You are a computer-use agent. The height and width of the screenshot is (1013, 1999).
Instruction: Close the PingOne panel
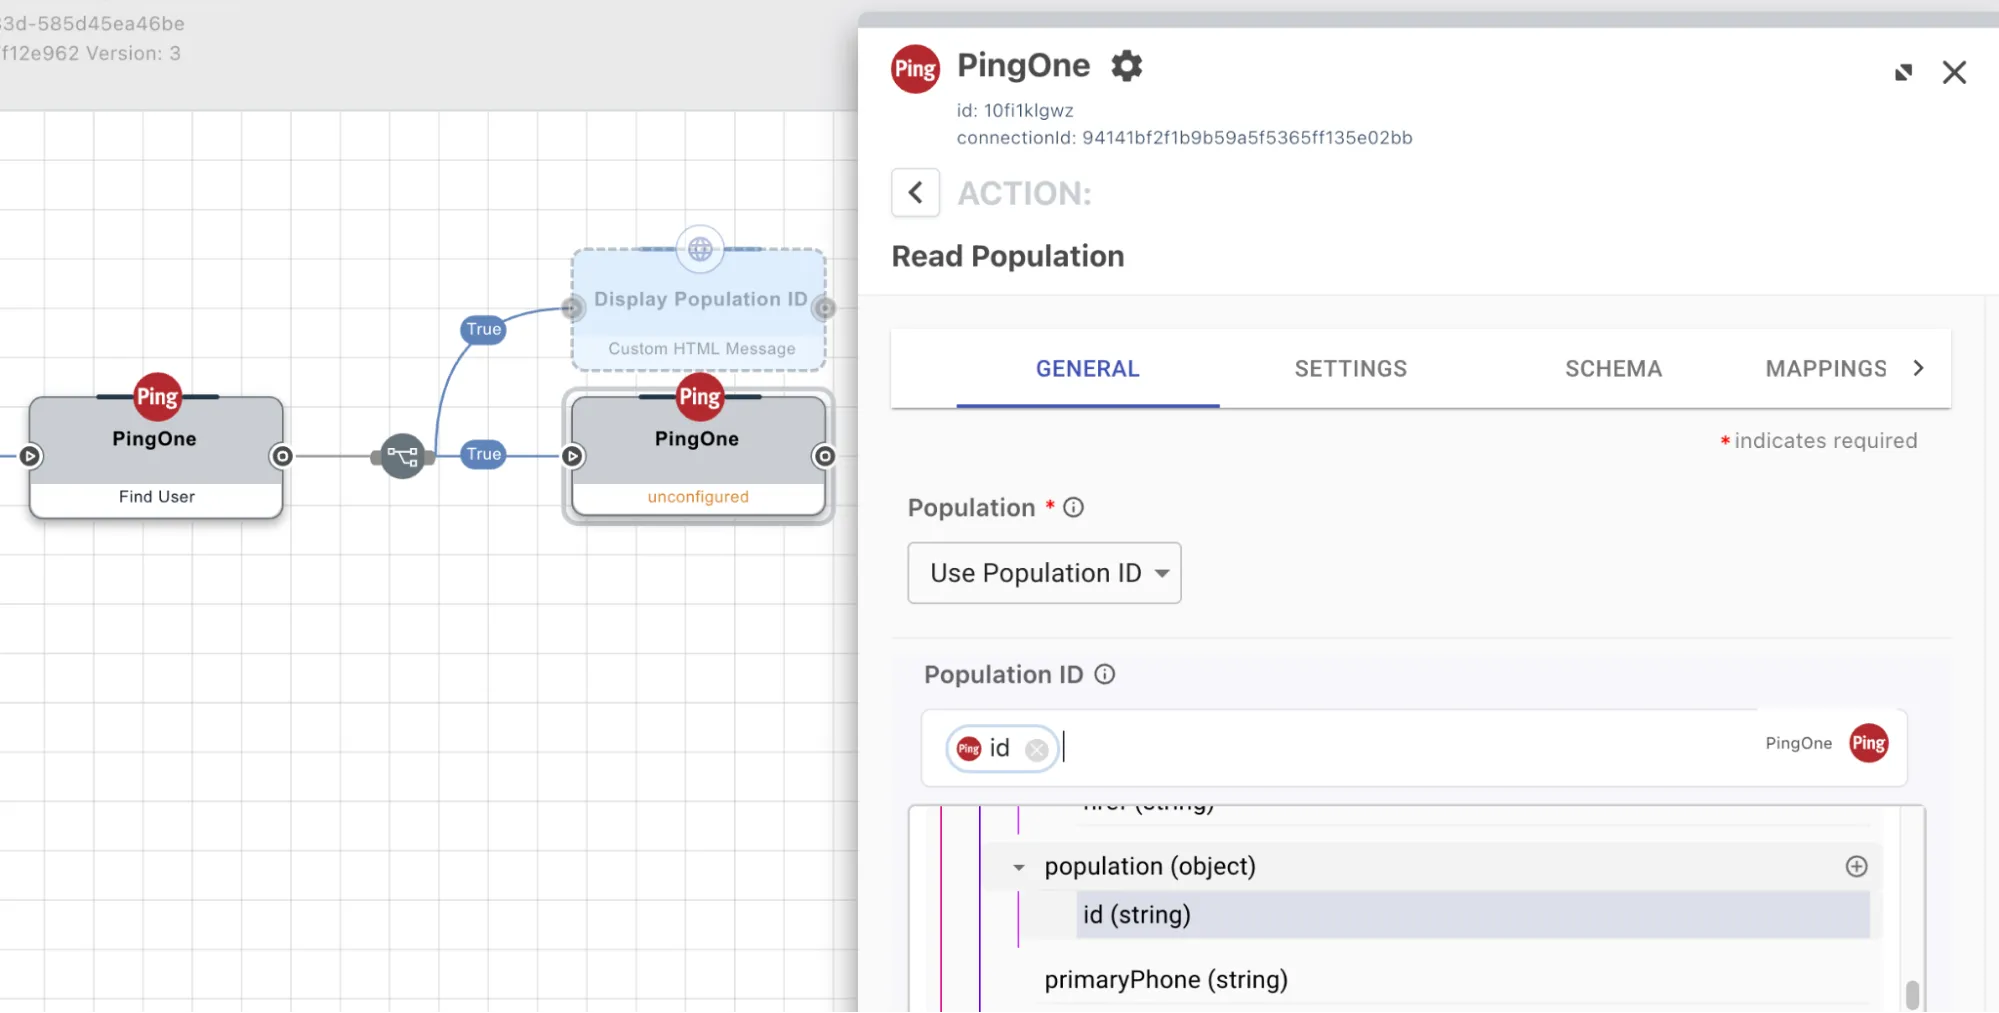point(1954,73)
